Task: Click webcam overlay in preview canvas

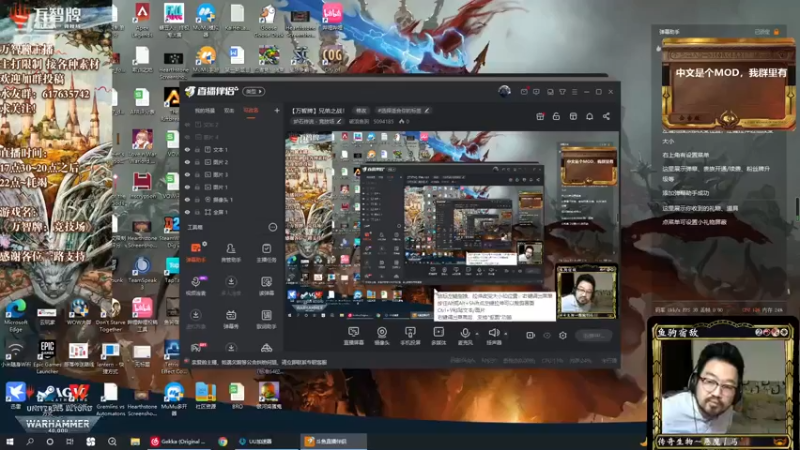Action: [587, 291]
